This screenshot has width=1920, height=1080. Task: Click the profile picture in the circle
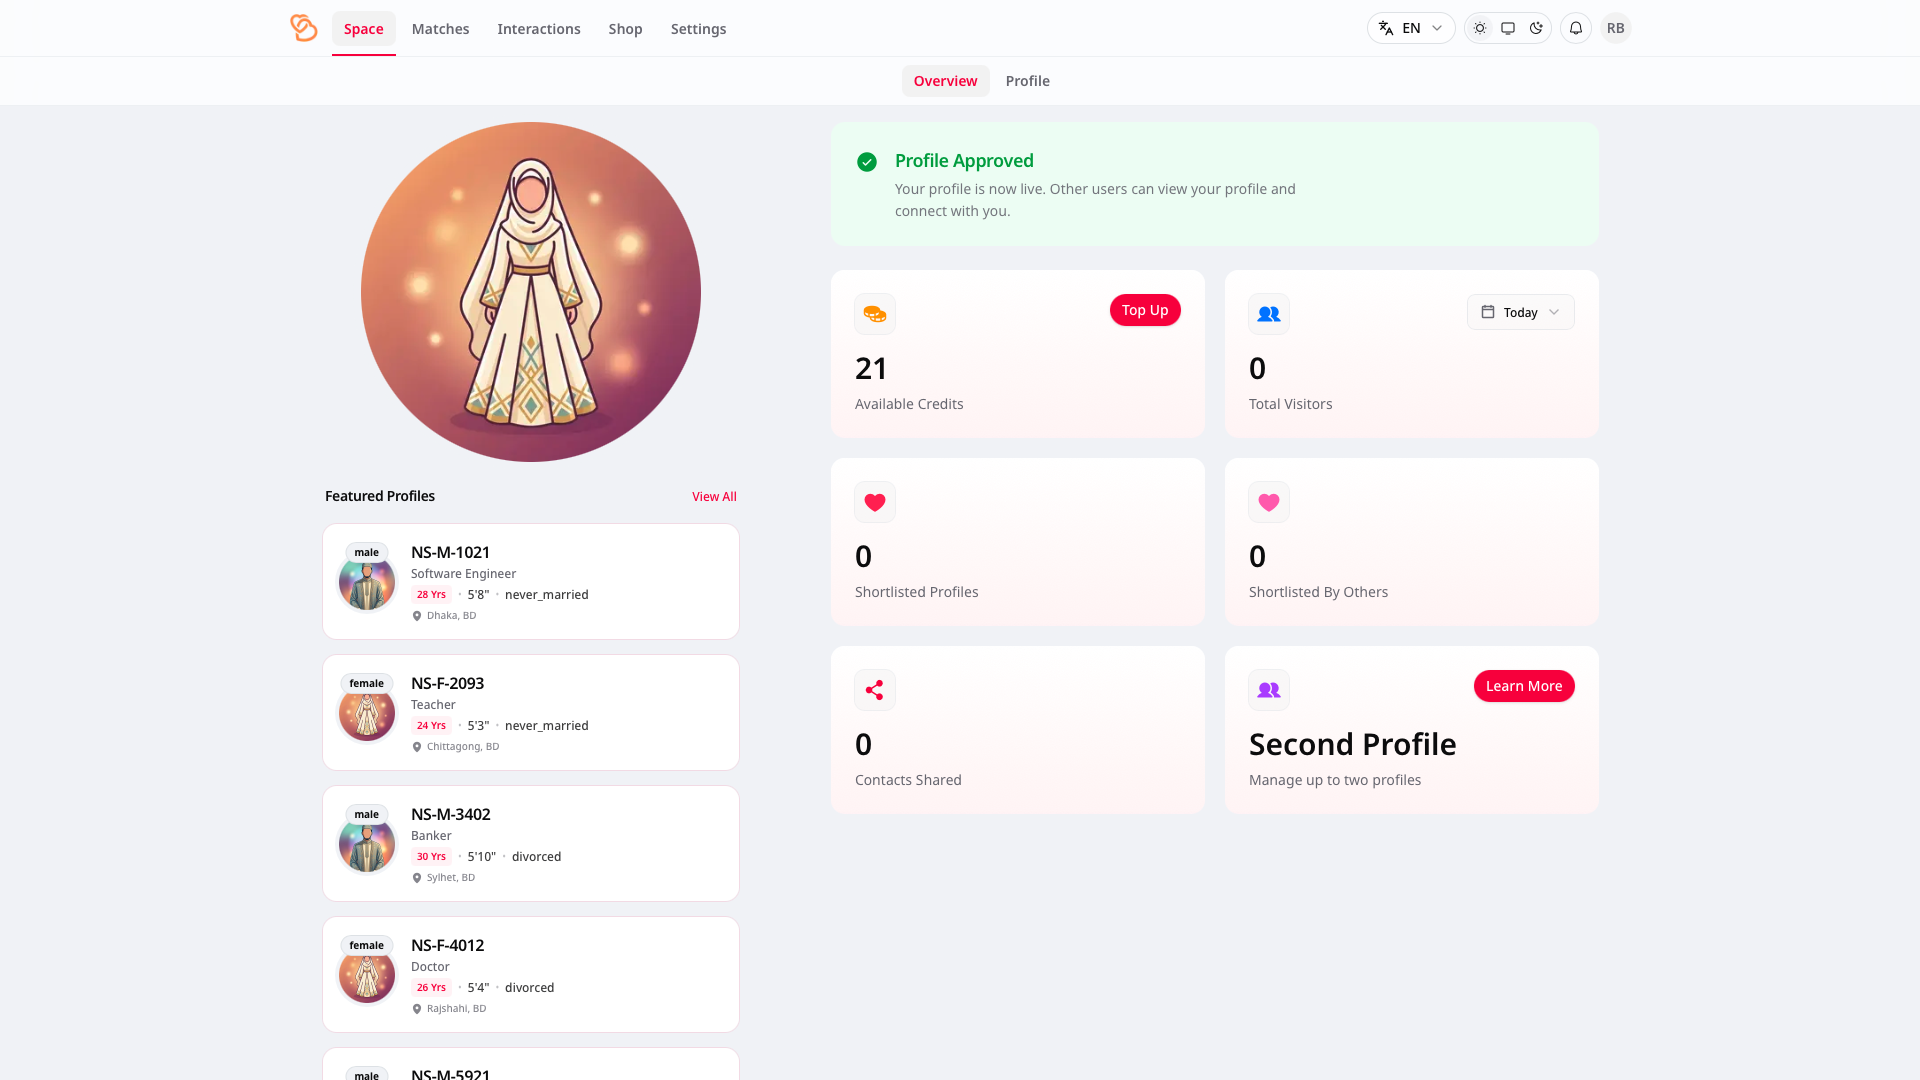[531, 291]
